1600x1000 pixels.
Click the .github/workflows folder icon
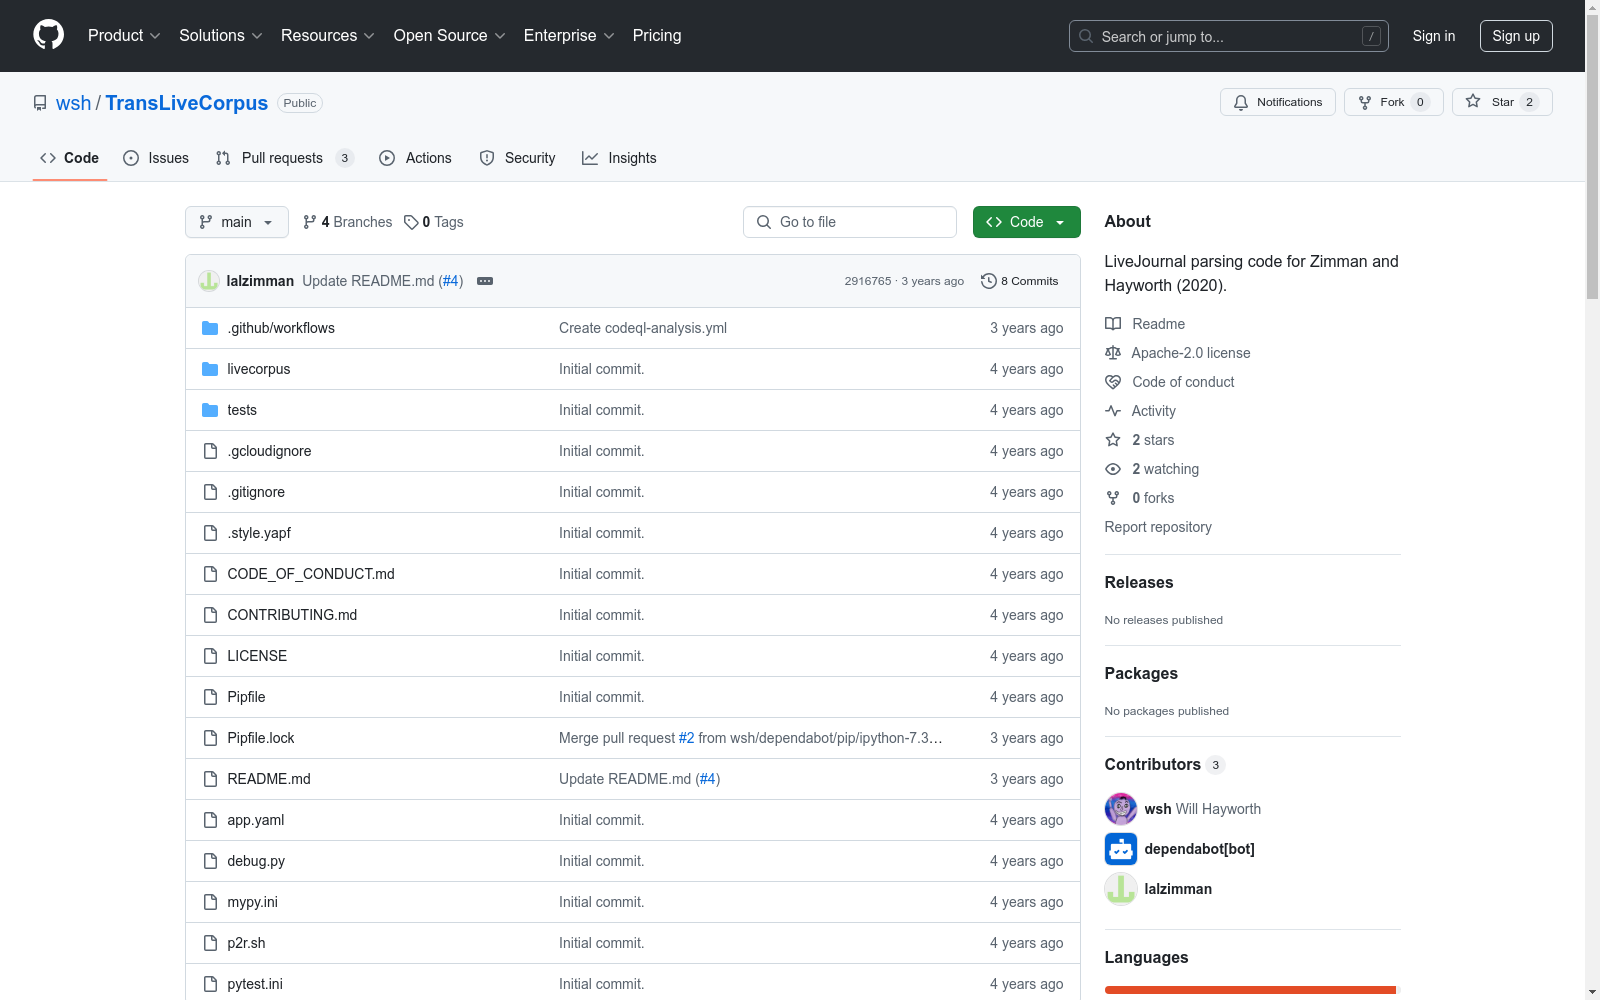click(210, 328)
